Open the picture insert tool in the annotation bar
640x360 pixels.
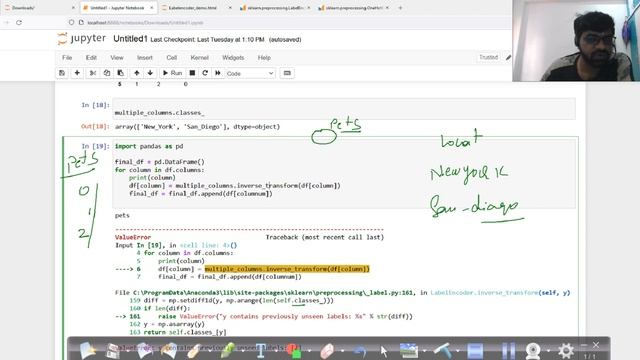pos(409,350)
